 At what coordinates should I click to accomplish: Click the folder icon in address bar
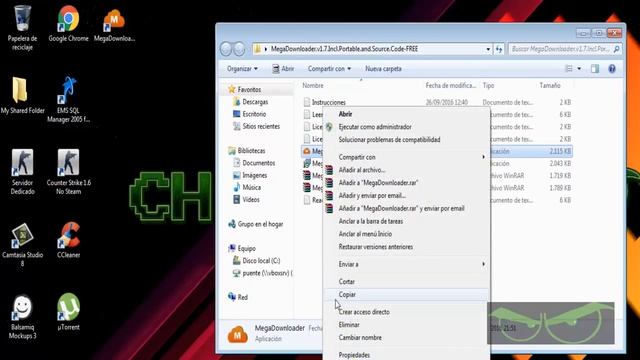258,49
